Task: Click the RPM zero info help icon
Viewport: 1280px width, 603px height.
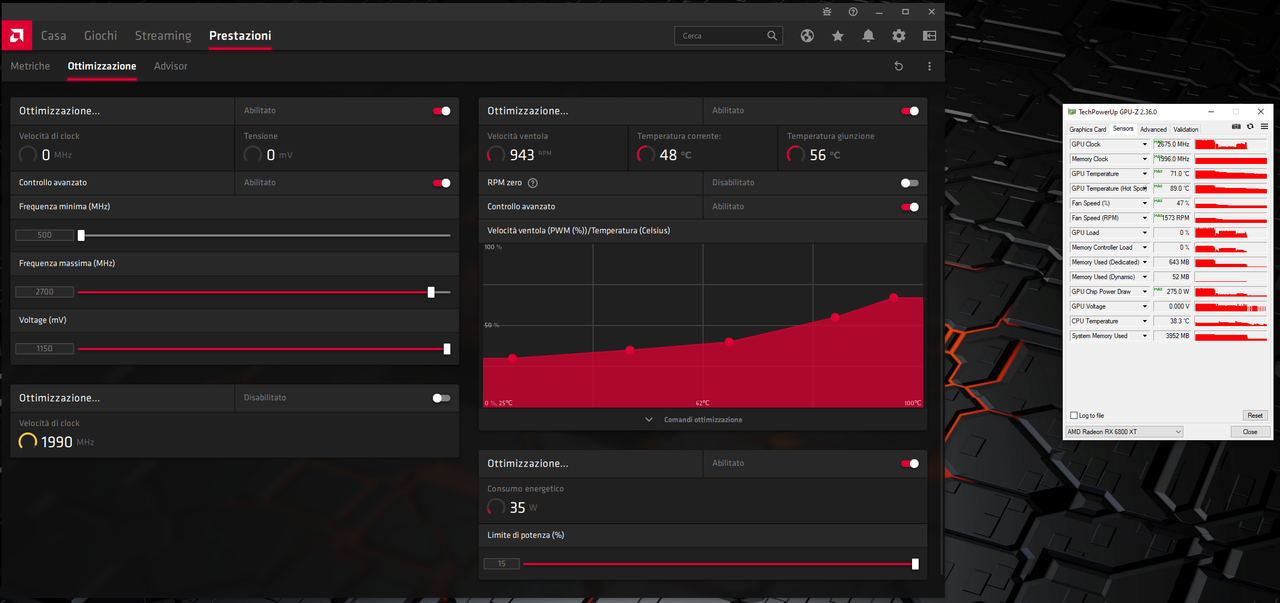Action: [533, 183]
